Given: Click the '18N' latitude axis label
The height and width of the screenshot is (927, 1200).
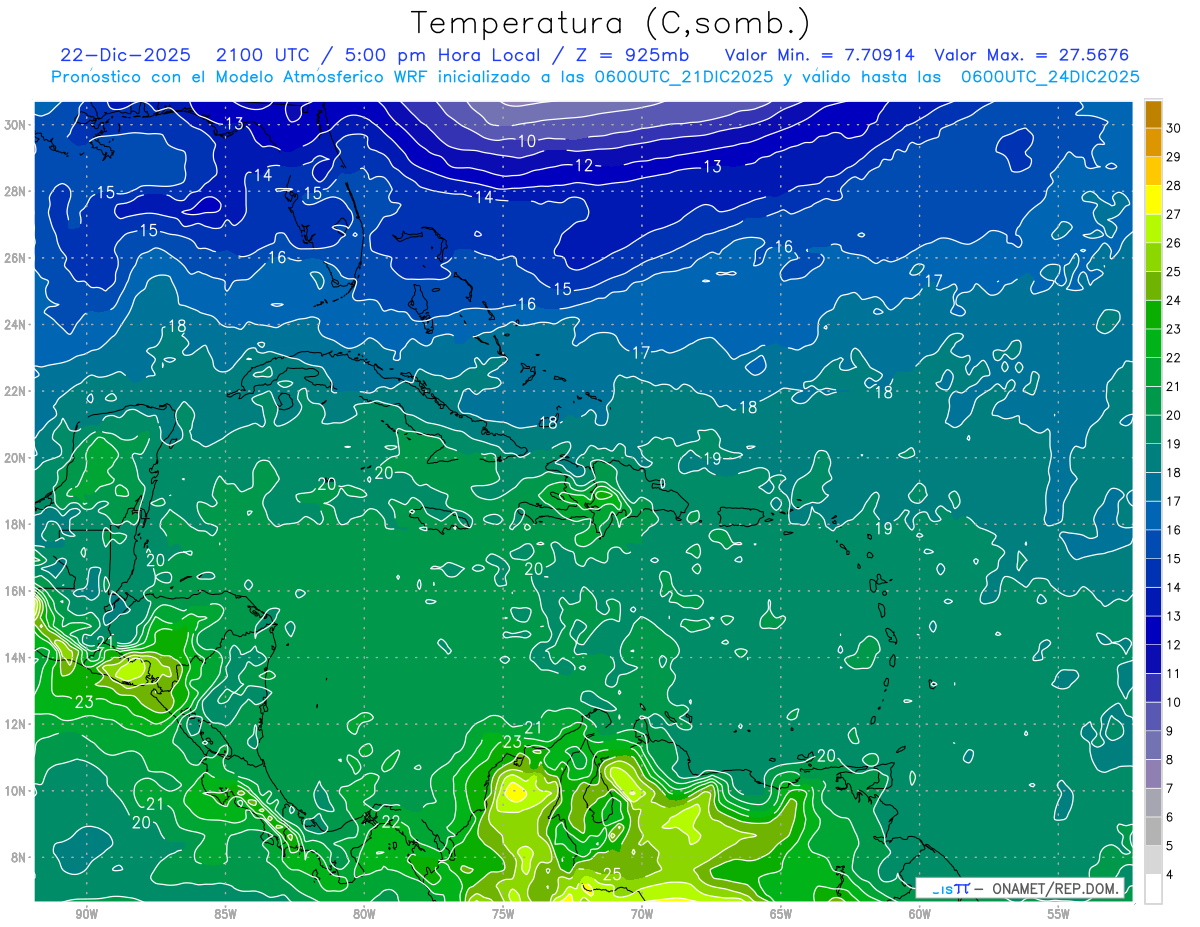Looking at the screenshot, I should (15, 524).
